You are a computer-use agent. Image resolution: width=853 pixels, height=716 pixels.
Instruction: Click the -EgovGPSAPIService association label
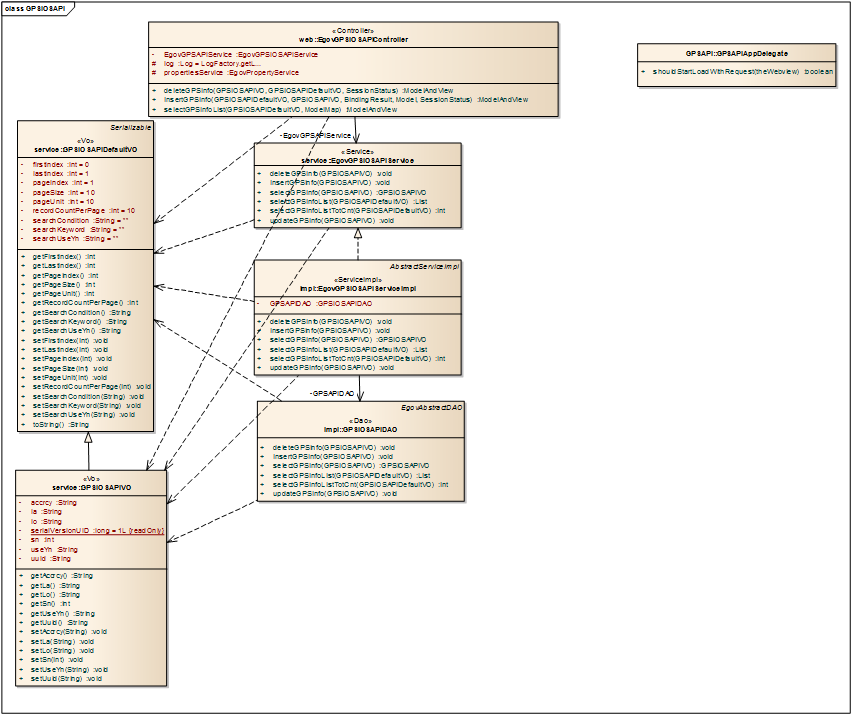click(x=316, y=134)
